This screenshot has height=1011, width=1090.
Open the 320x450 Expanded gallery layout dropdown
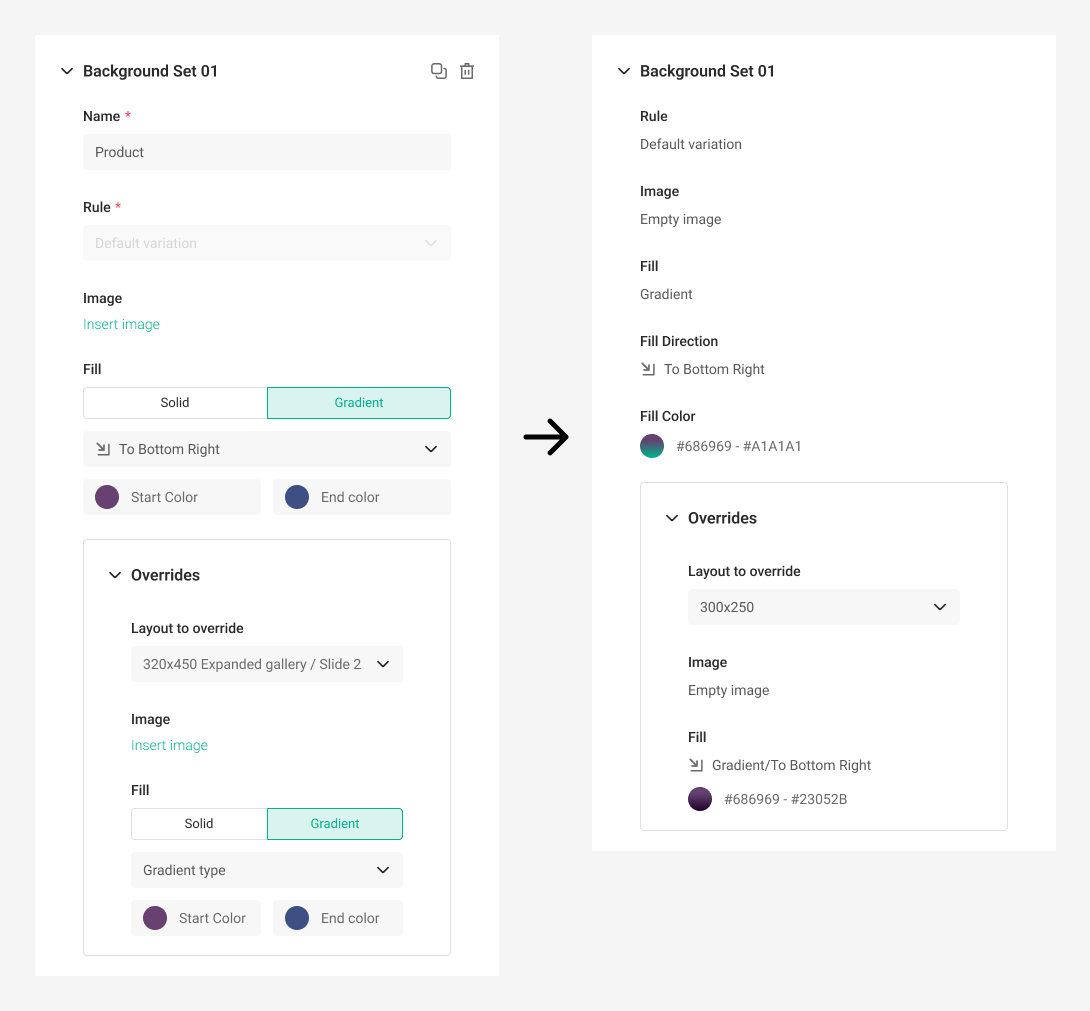coord(267,664)
